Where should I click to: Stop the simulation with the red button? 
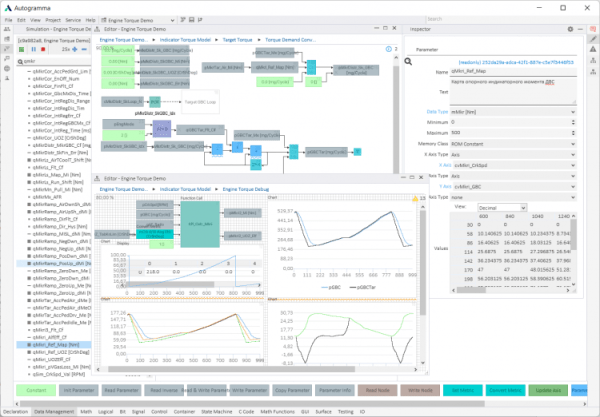(x=43, y=49)
